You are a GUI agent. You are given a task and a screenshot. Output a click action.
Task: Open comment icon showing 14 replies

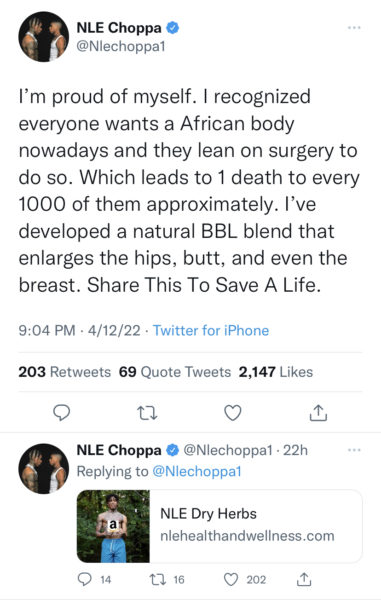coord(85,579)
